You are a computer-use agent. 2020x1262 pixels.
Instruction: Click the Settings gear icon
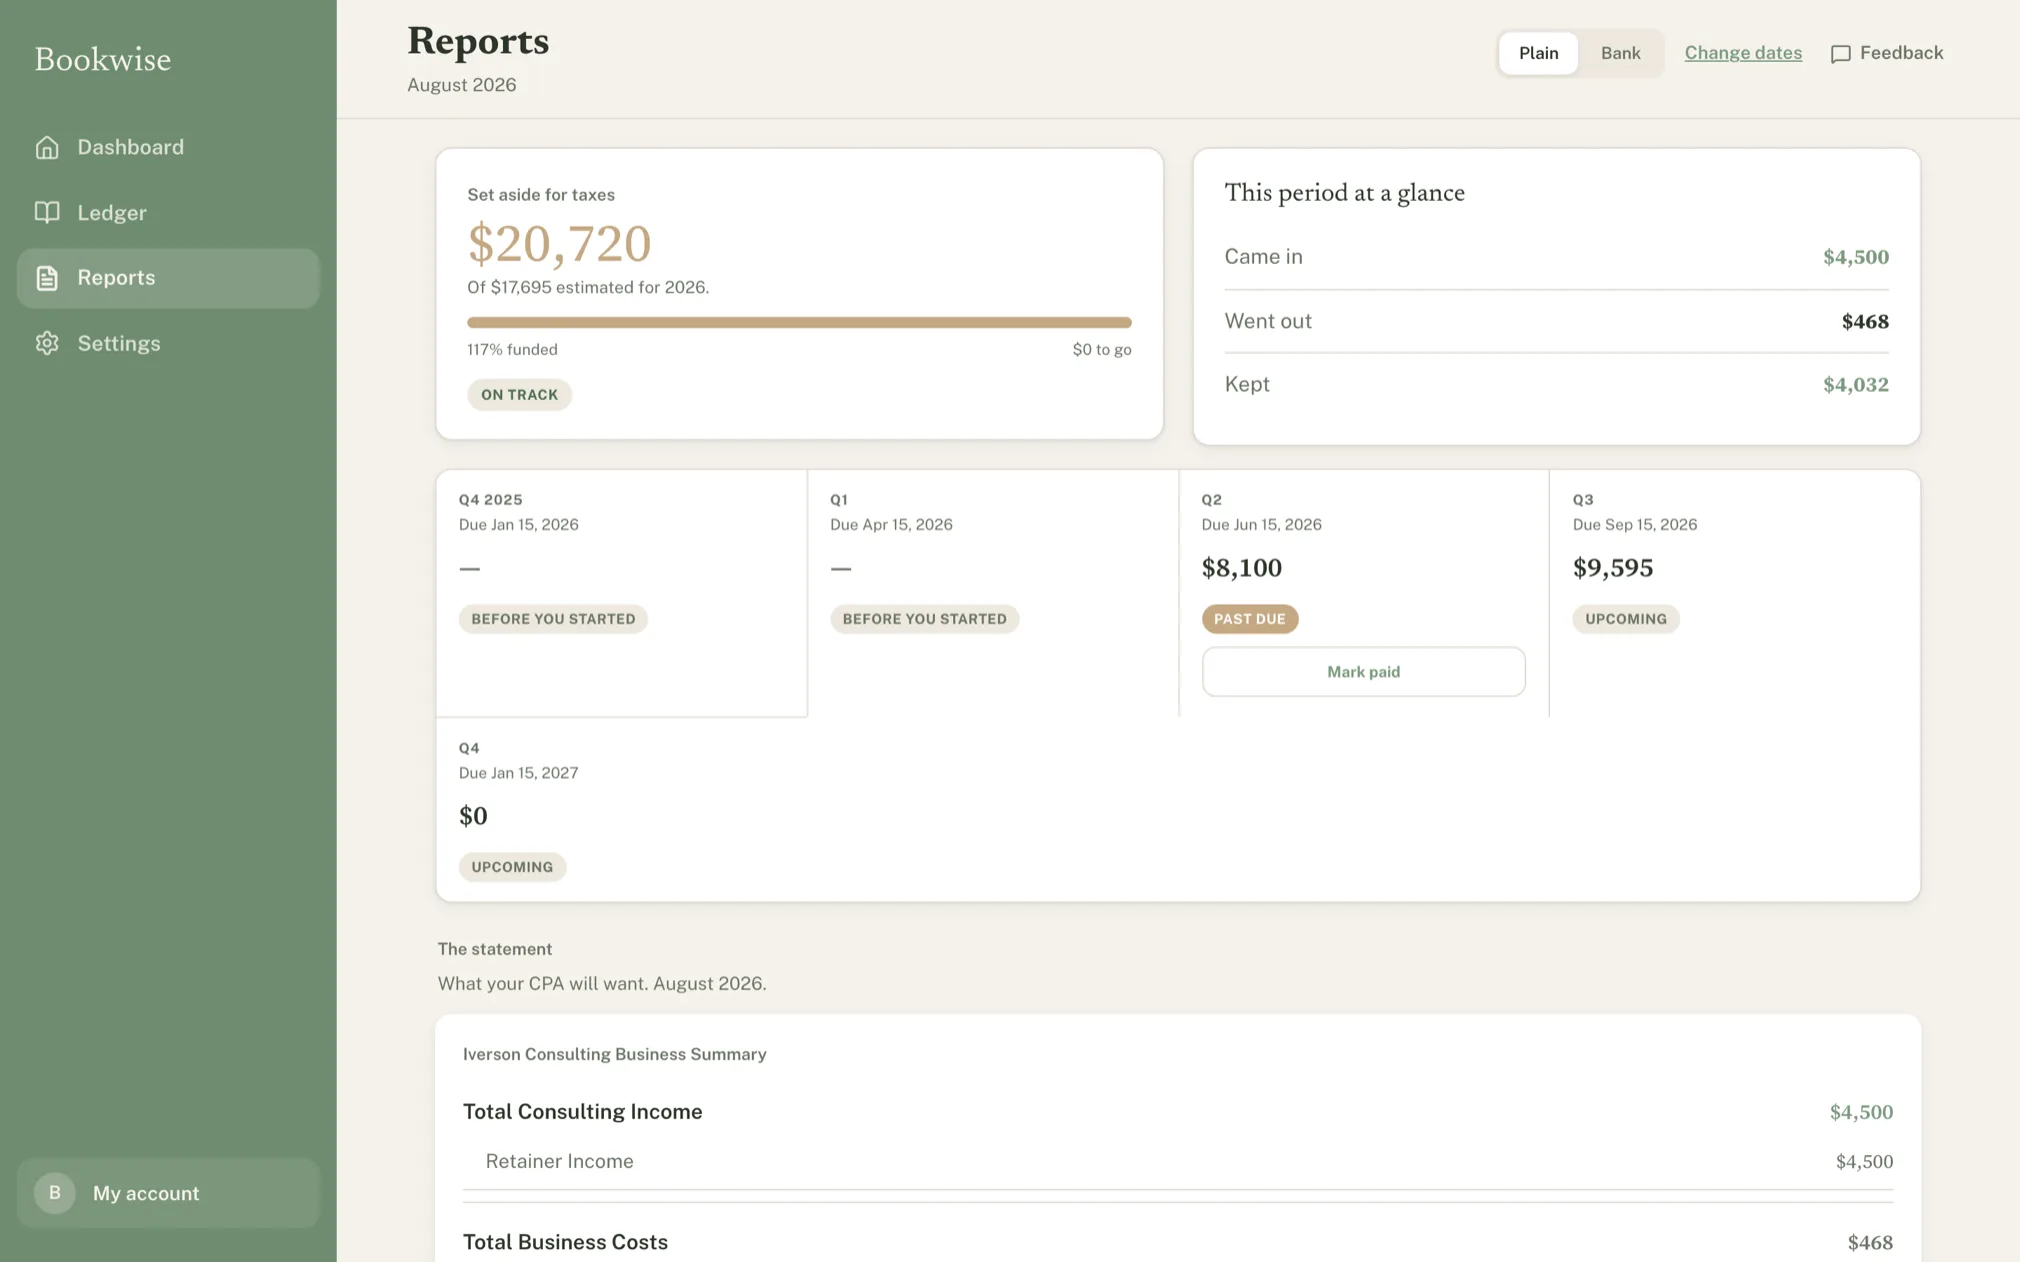pos(47,343)
